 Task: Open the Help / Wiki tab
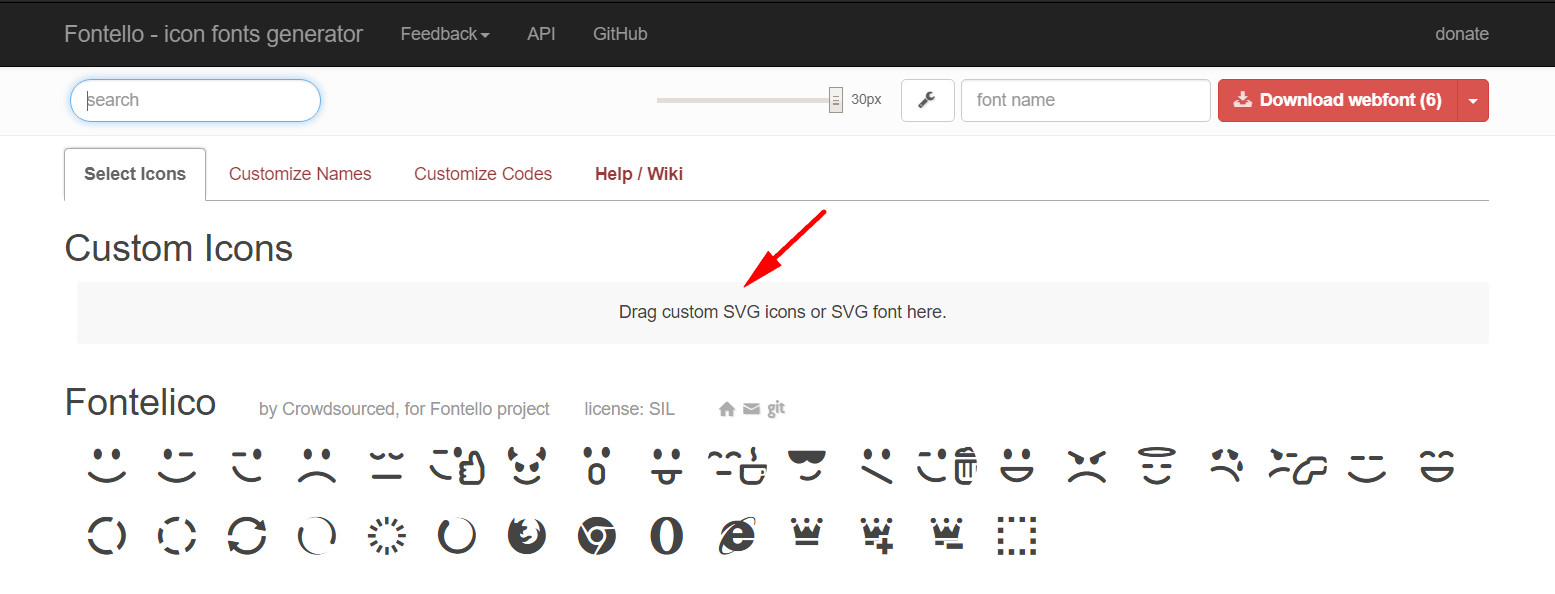coord(639,174)
